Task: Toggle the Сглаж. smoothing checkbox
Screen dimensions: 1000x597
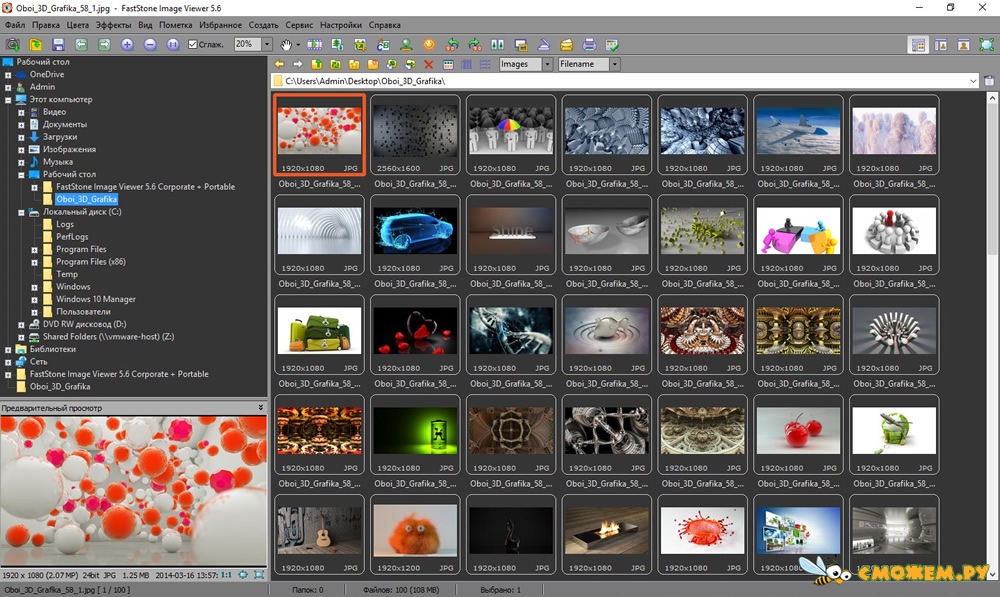Action: click(193, 45)
